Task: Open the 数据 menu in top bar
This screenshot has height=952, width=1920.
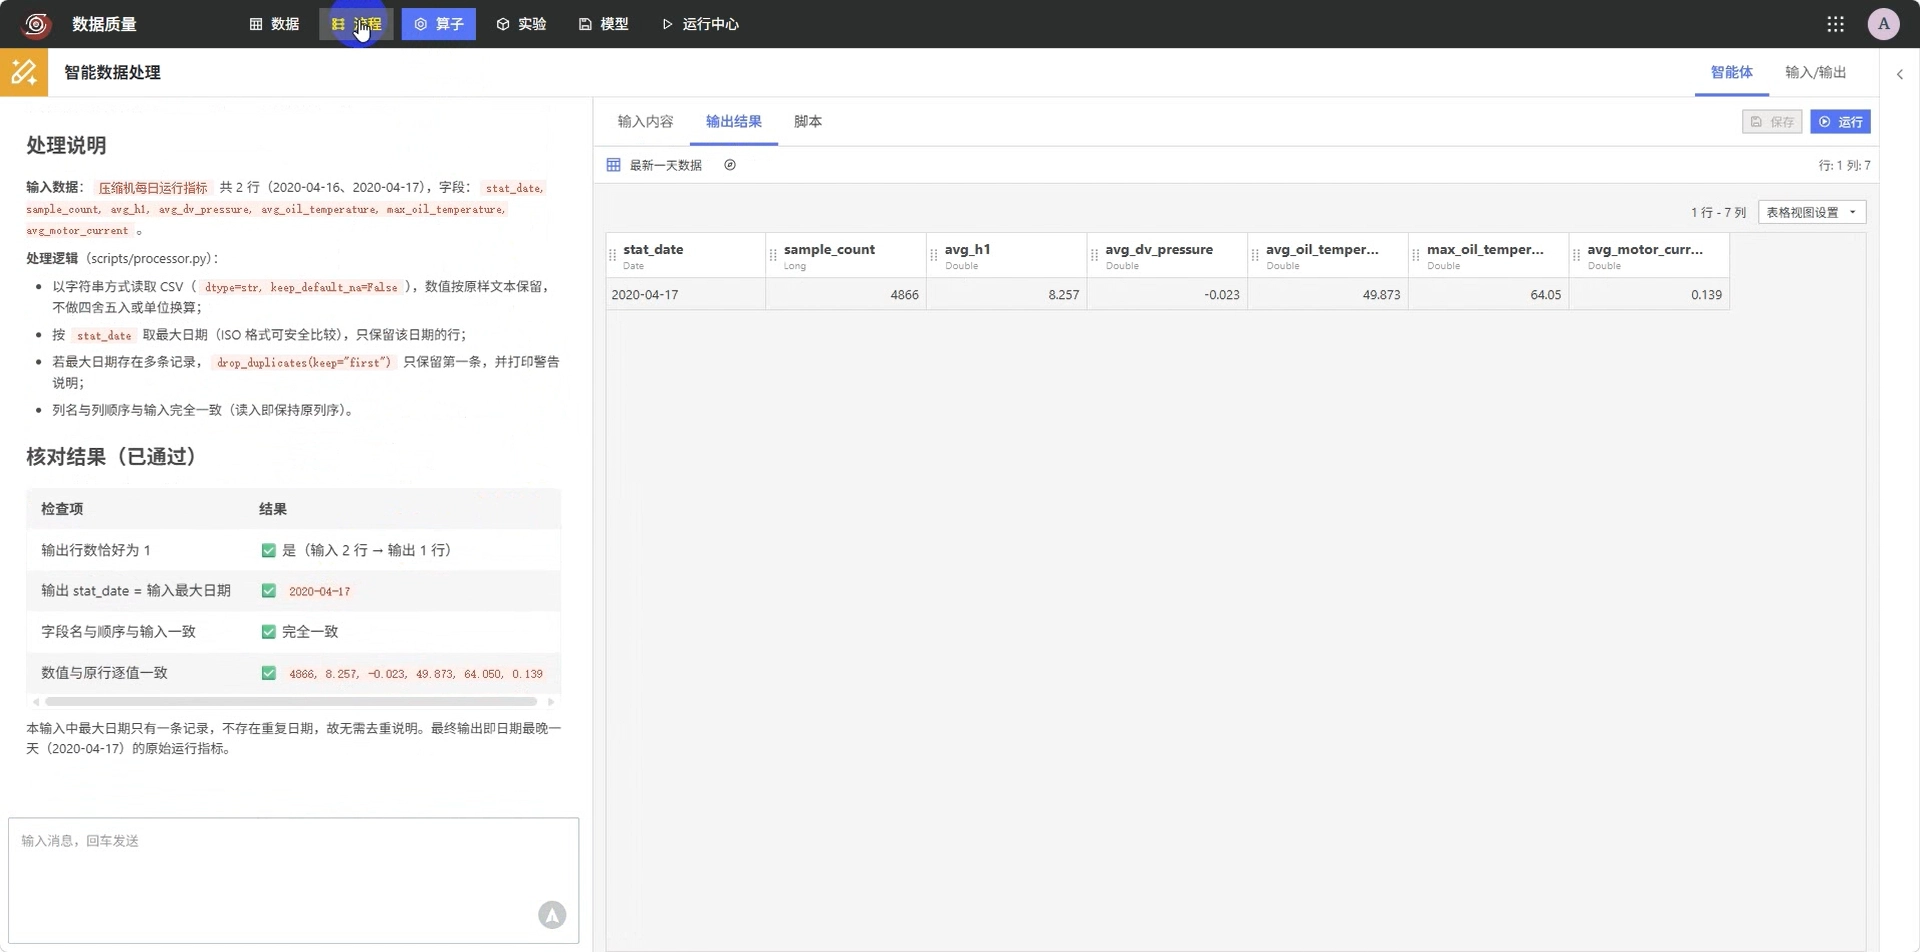Action: (274, 24)
